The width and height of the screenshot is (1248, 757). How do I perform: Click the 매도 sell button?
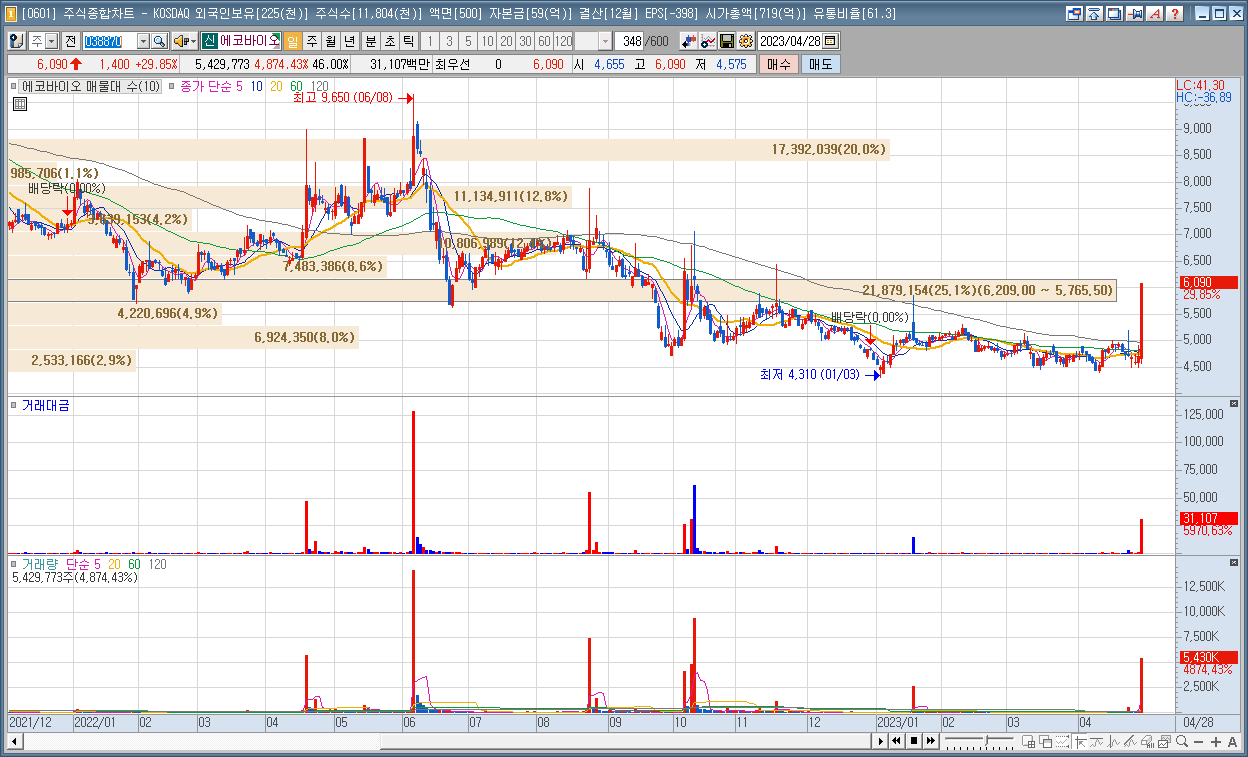[820, 64]
